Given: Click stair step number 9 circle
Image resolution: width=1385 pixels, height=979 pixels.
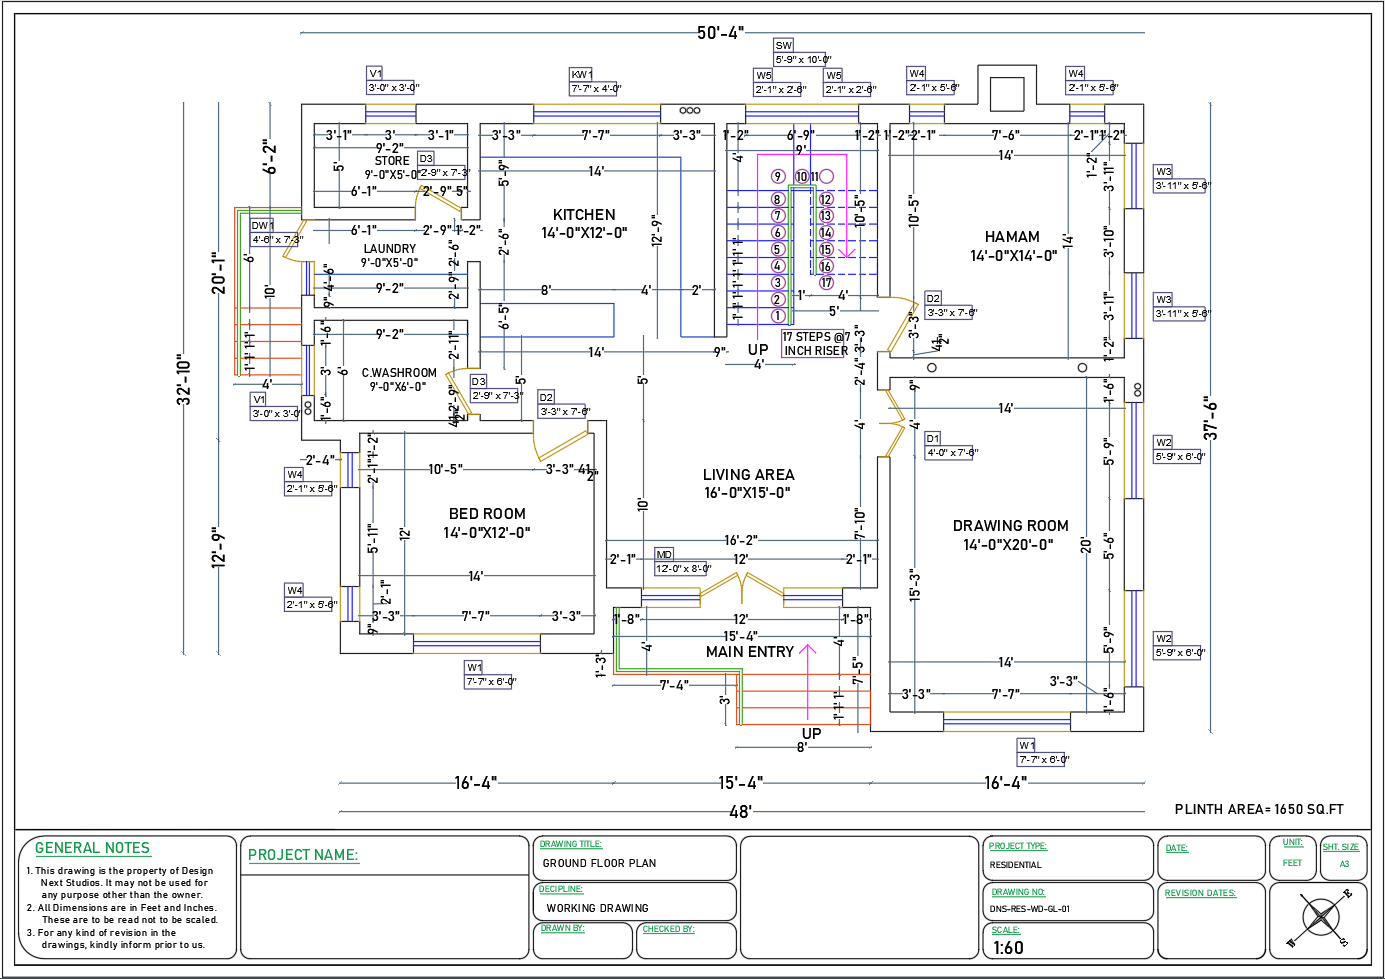Looking at the screenshot, I should [x=778, y=177].
